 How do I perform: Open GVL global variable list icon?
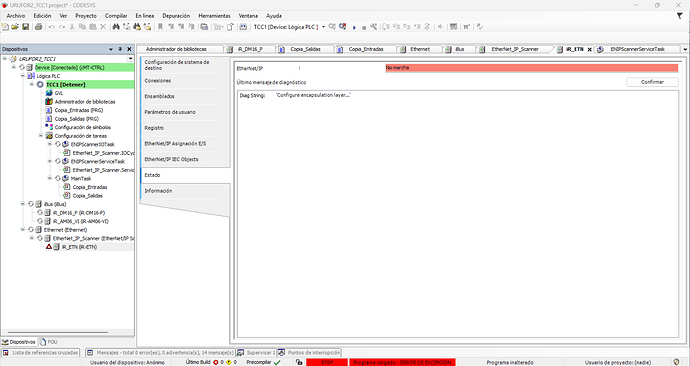click(x=49, y=93)
